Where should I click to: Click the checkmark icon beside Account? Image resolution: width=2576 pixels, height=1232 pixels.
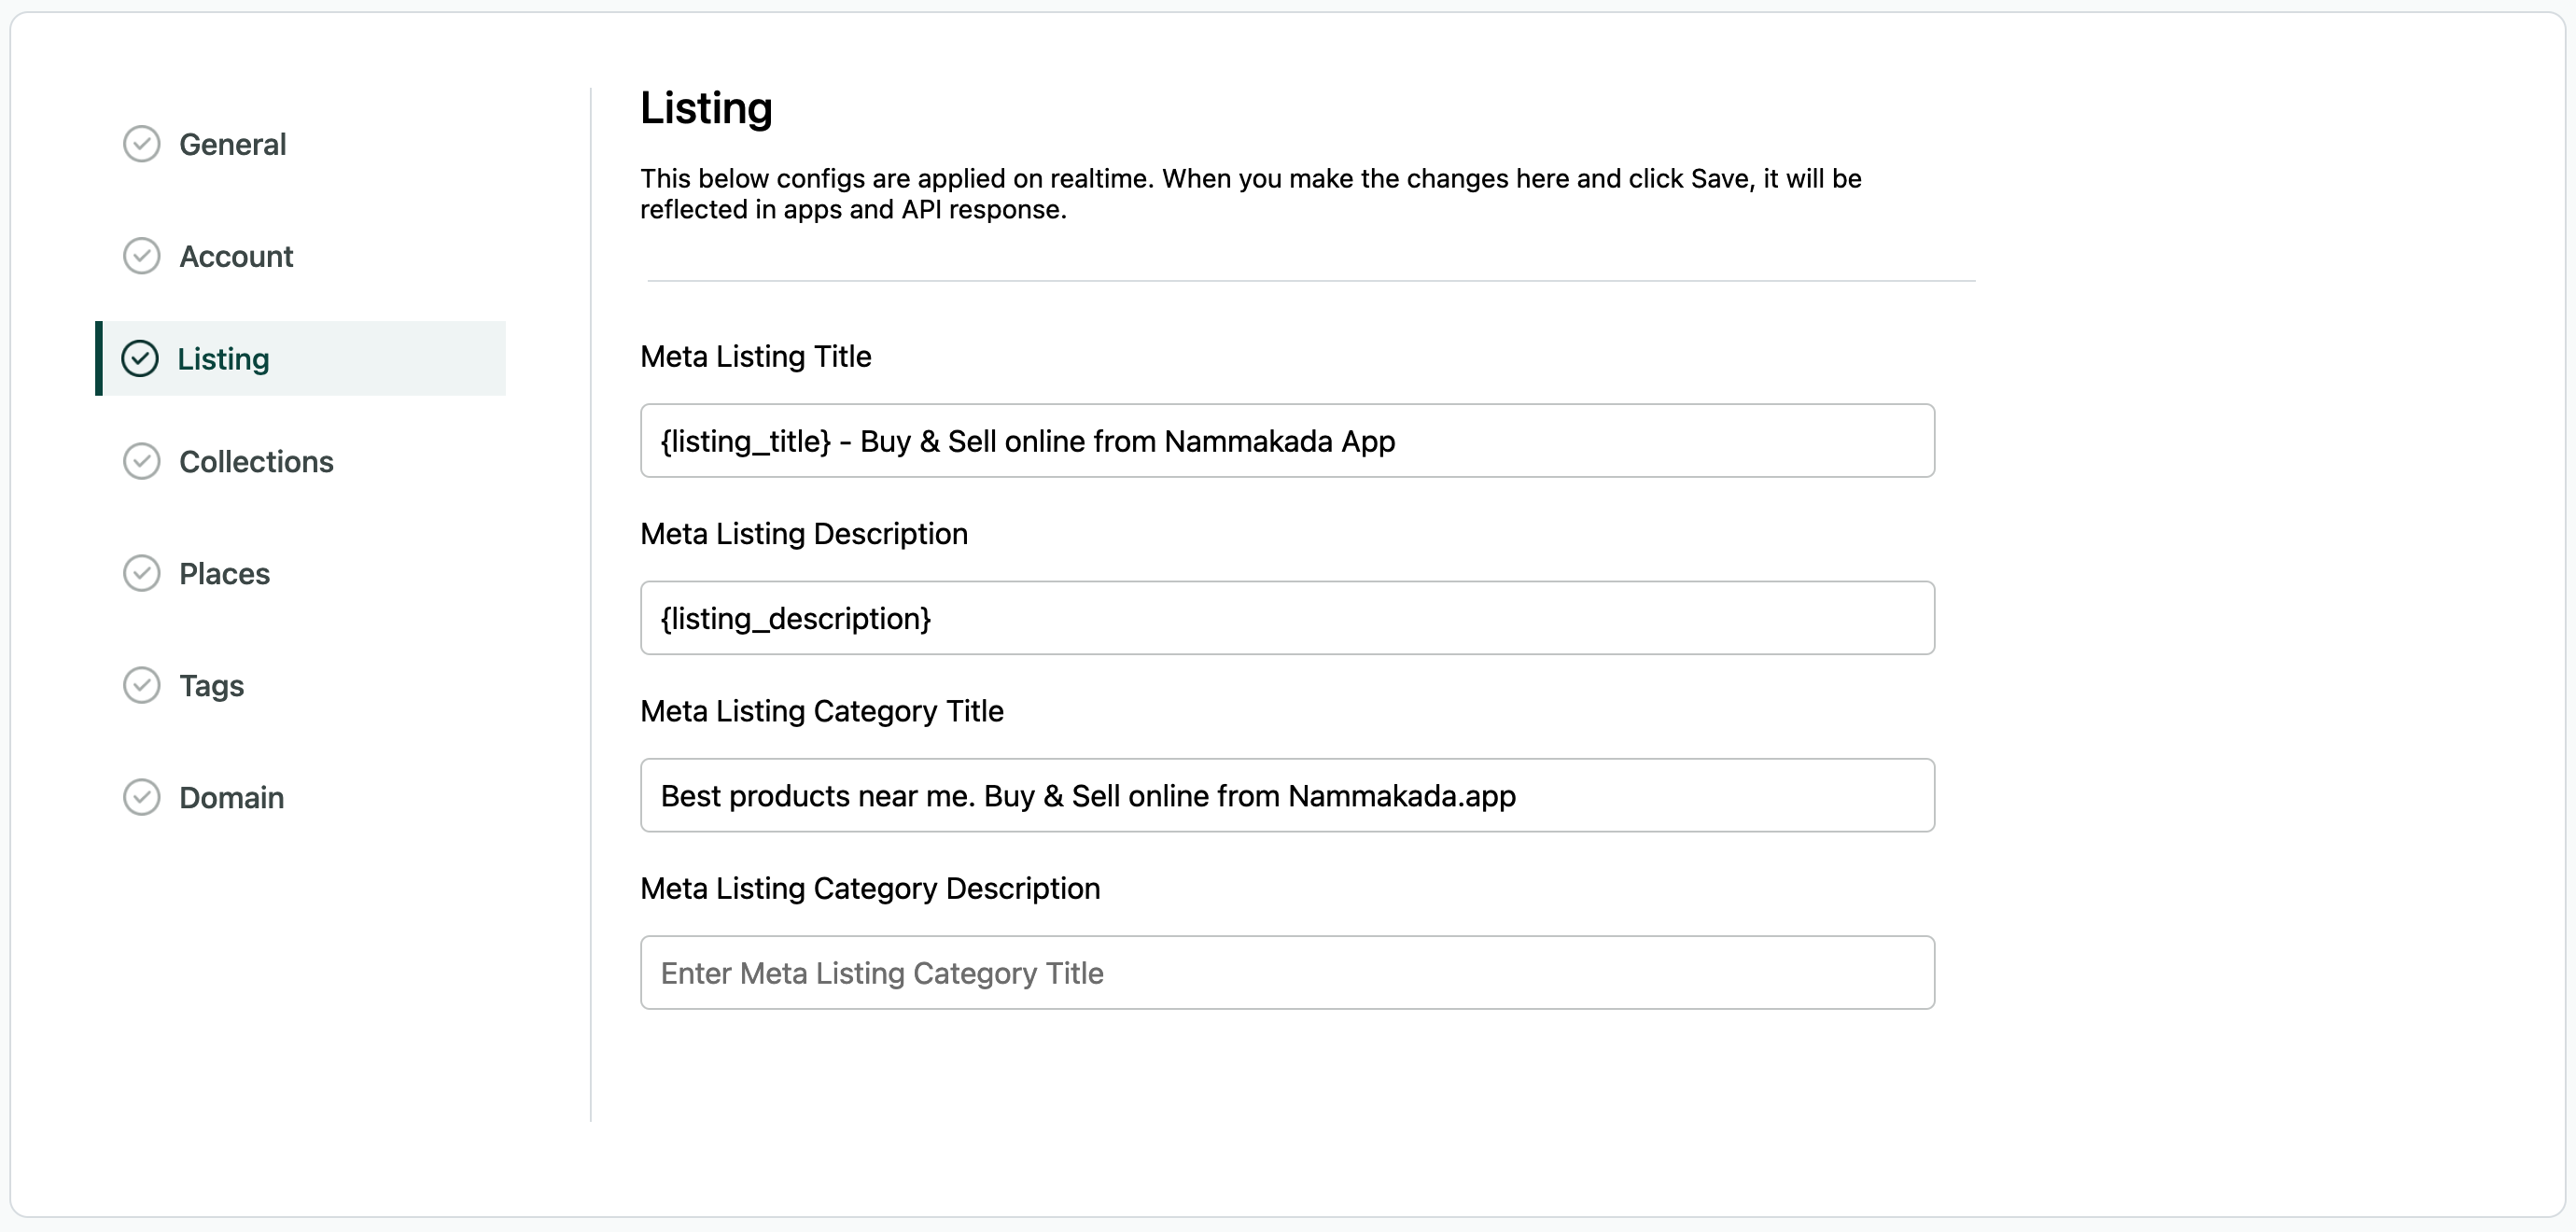point(141,256)
